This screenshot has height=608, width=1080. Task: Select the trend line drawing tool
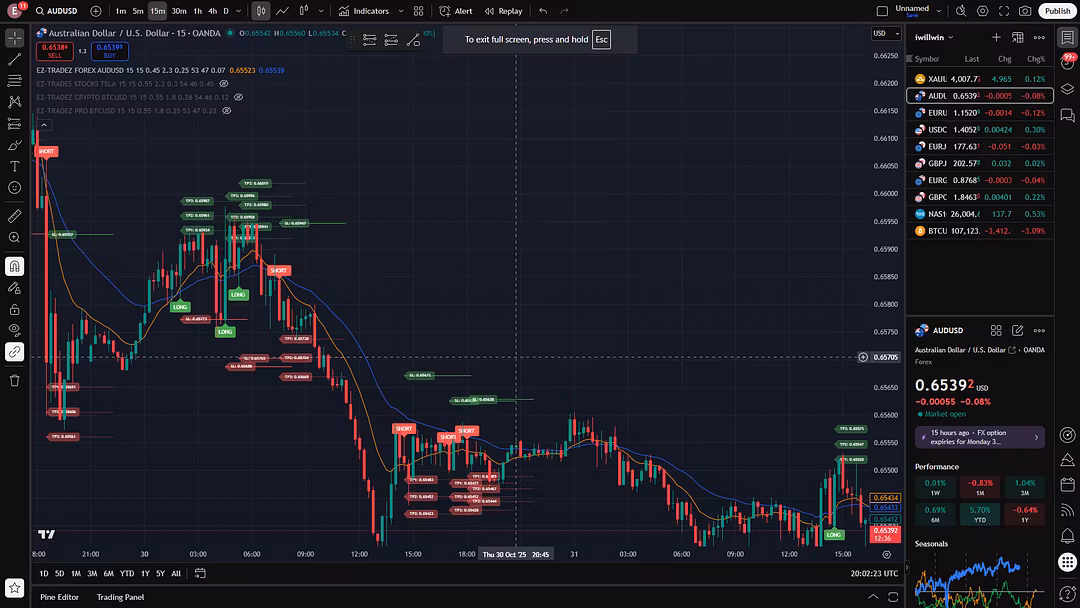(15, 59)
